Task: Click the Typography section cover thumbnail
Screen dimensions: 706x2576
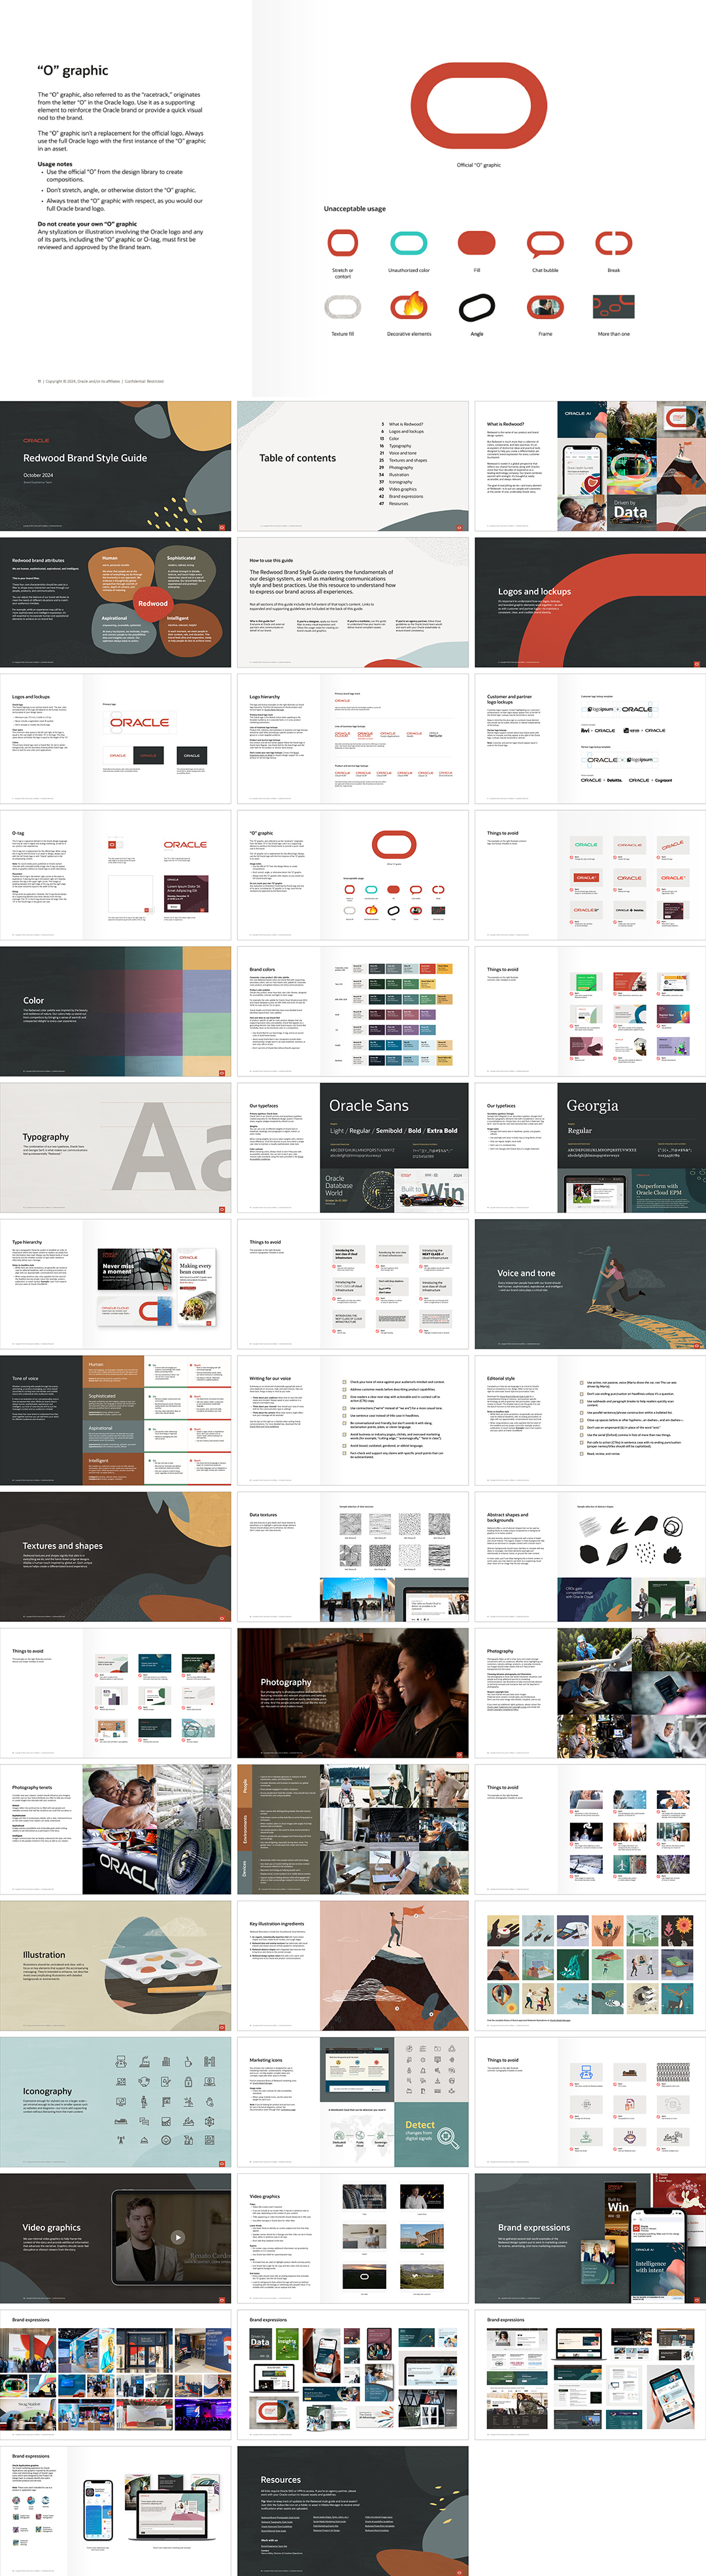Action: click(115, 1147)
